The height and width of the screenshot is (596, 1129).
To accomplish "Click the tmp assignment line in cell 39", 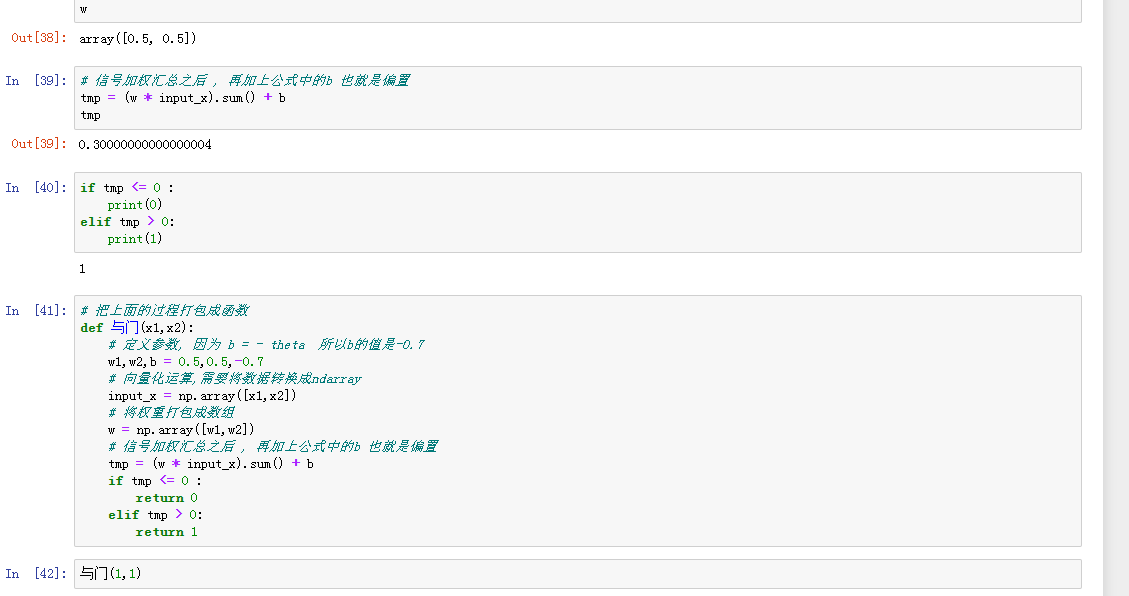I will point(183,98).
